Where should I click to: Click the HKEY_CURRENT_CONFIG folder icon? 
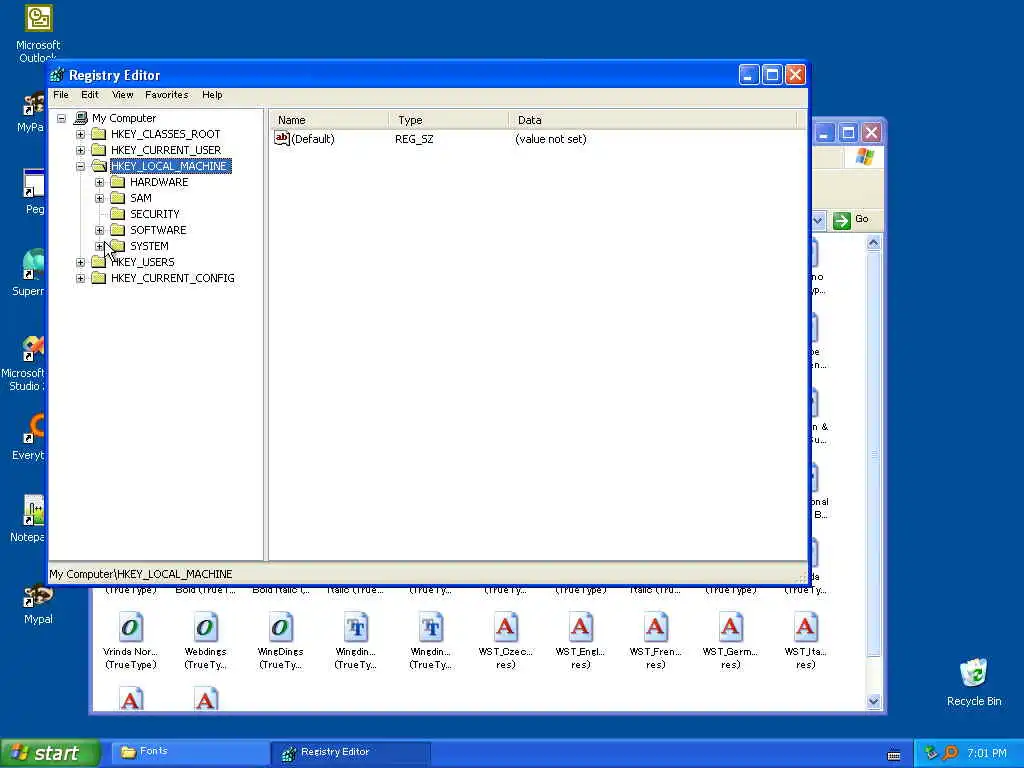tap(99, 278)
